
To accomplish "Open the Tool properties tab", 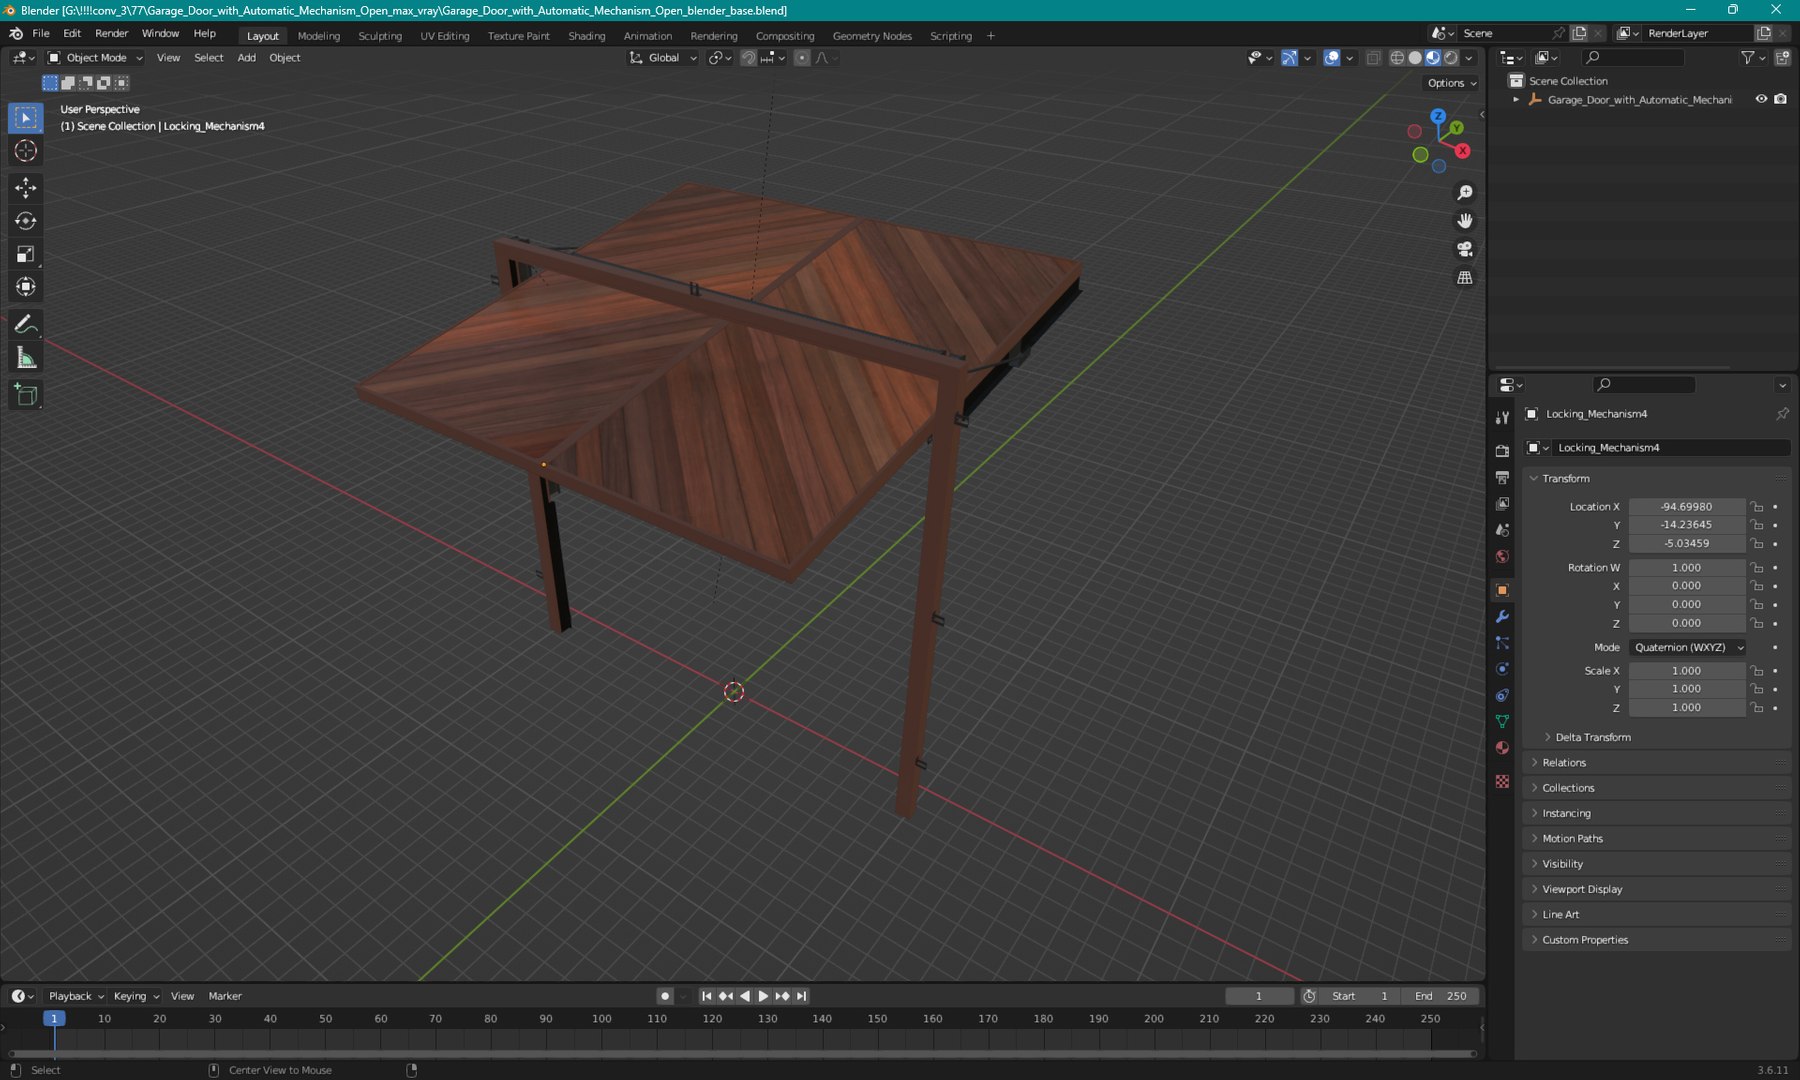I will 1502,418.
